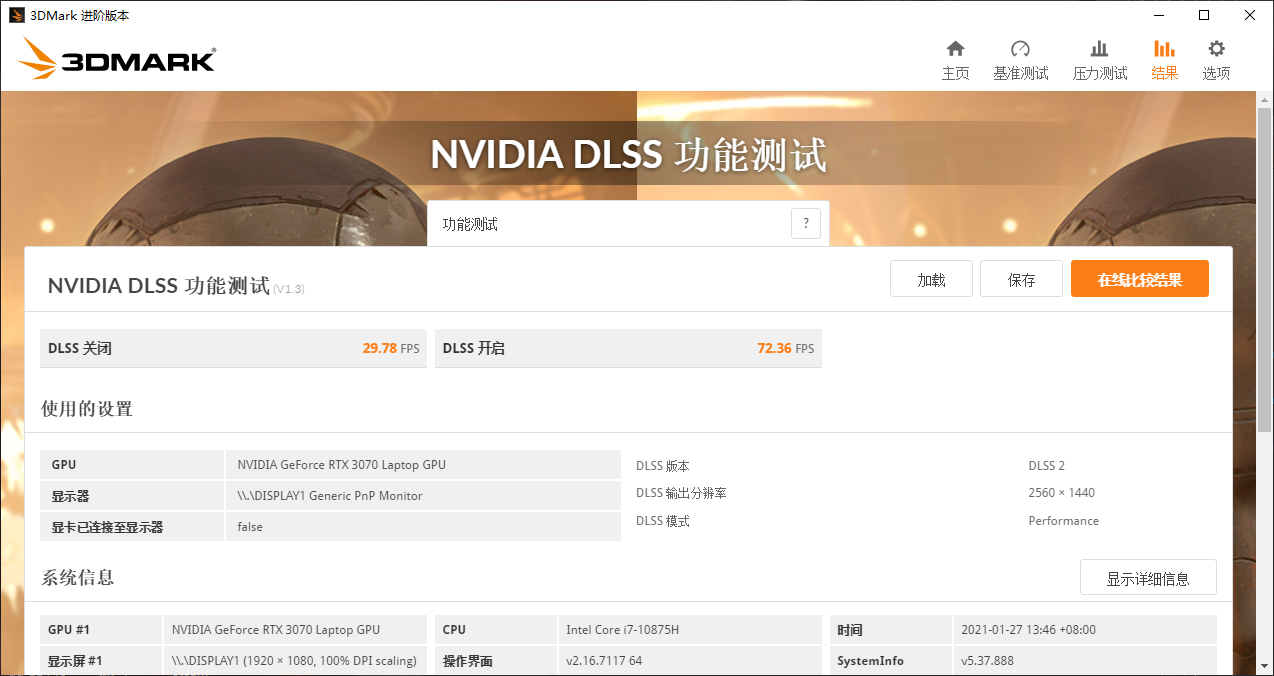This screenshot has height=676, width=1274.
Task: Click the CPU label in system info
Action: coord(454,630)
